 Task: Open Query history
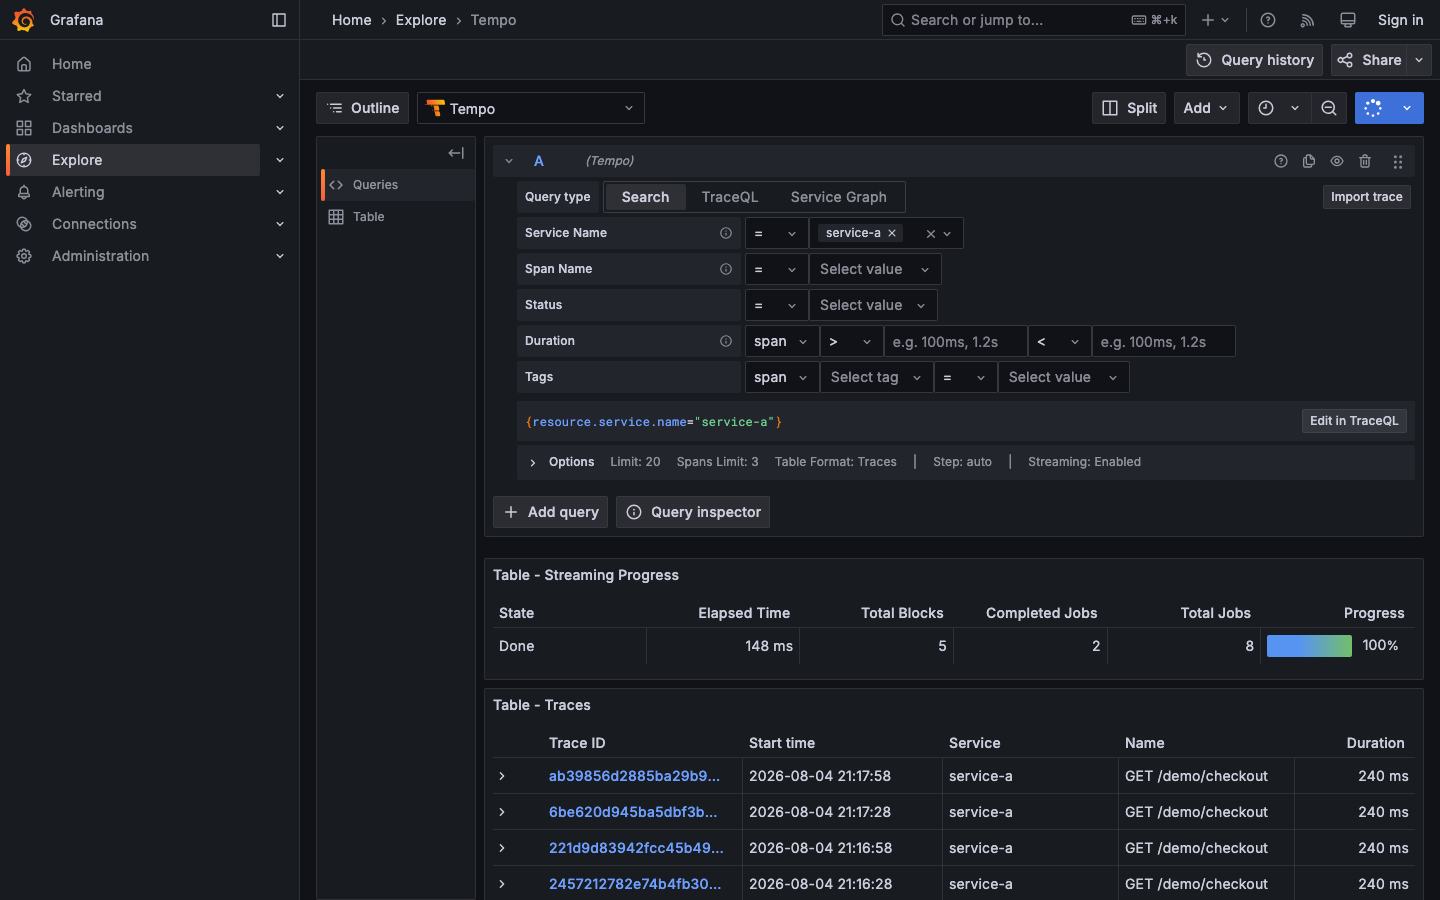1254,60
